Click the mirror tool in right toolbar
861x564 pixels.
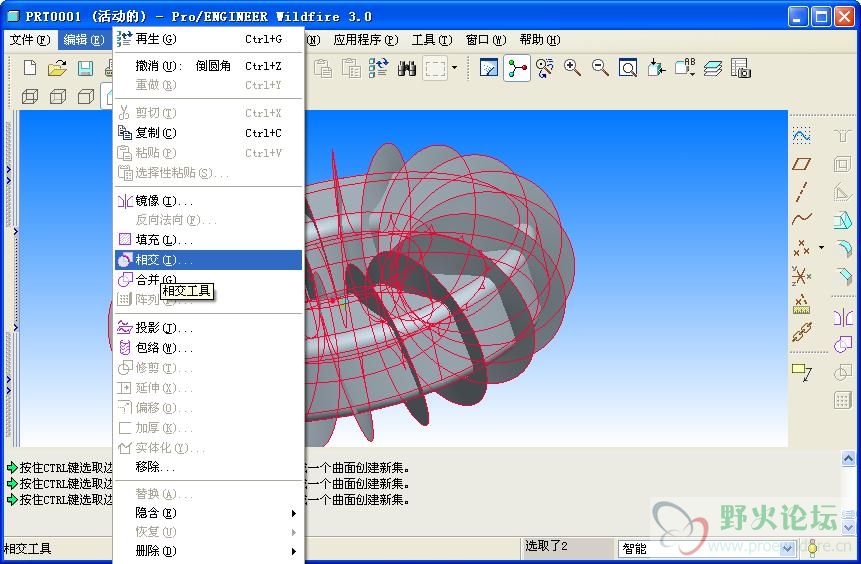[x=842, y=318]
